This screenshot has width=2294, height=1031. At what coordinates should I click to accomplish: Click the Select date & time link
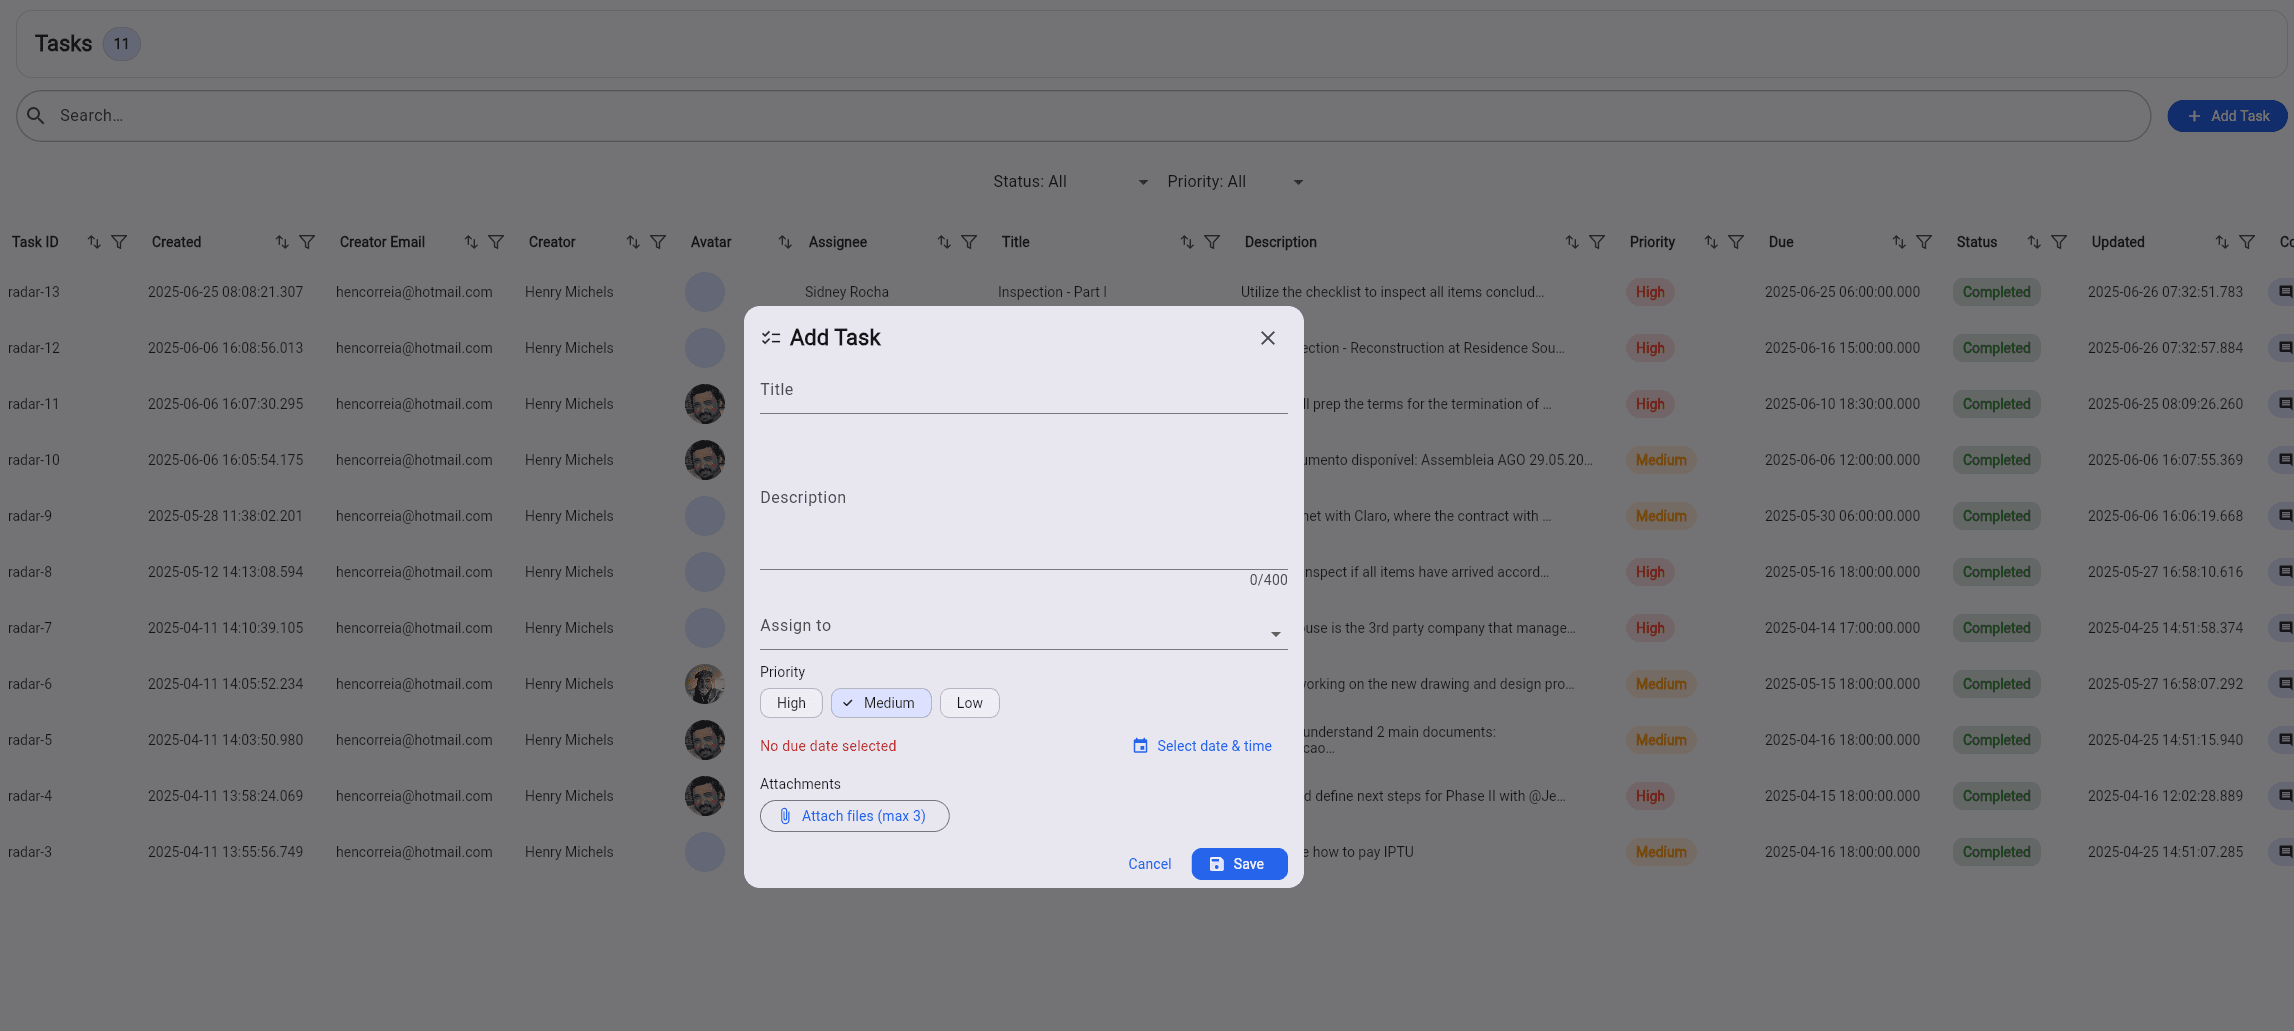click(1213, 745)
